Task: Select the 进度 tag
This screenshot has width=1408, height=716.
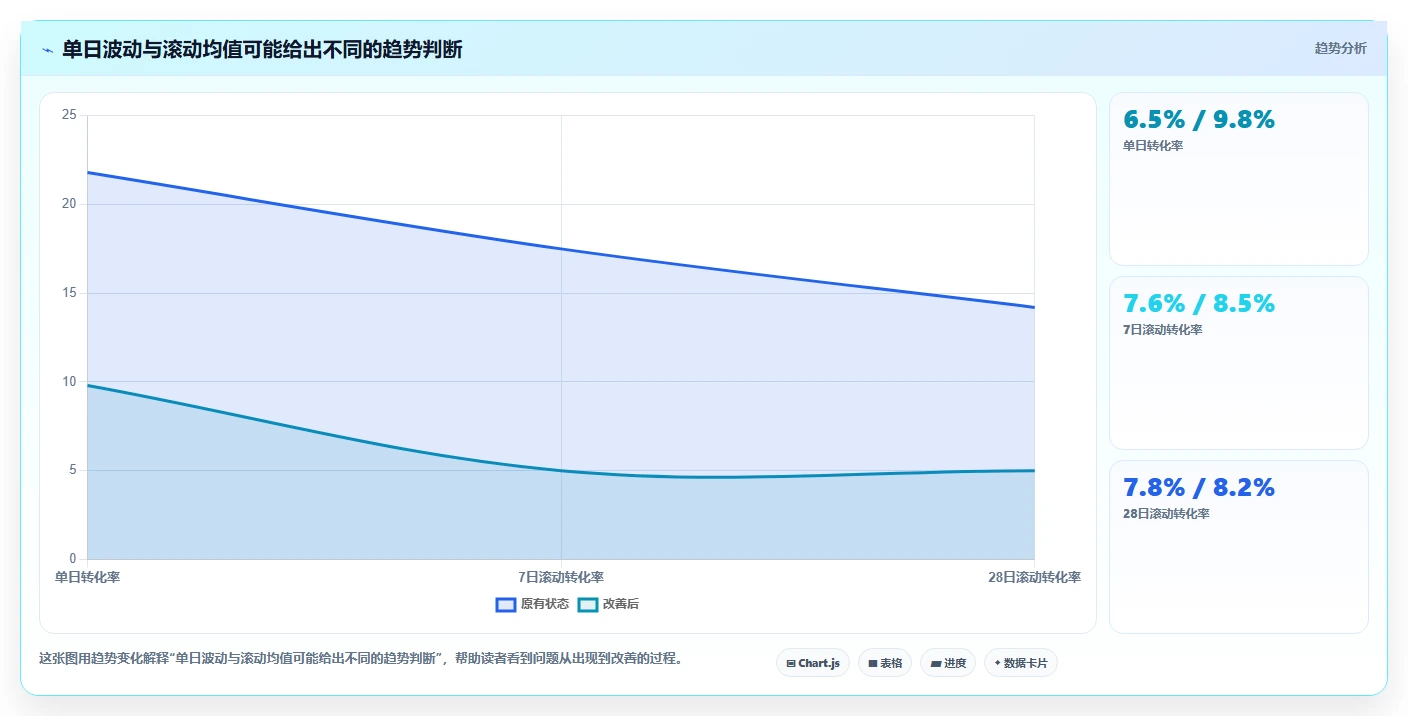Action: click(948, 663)
